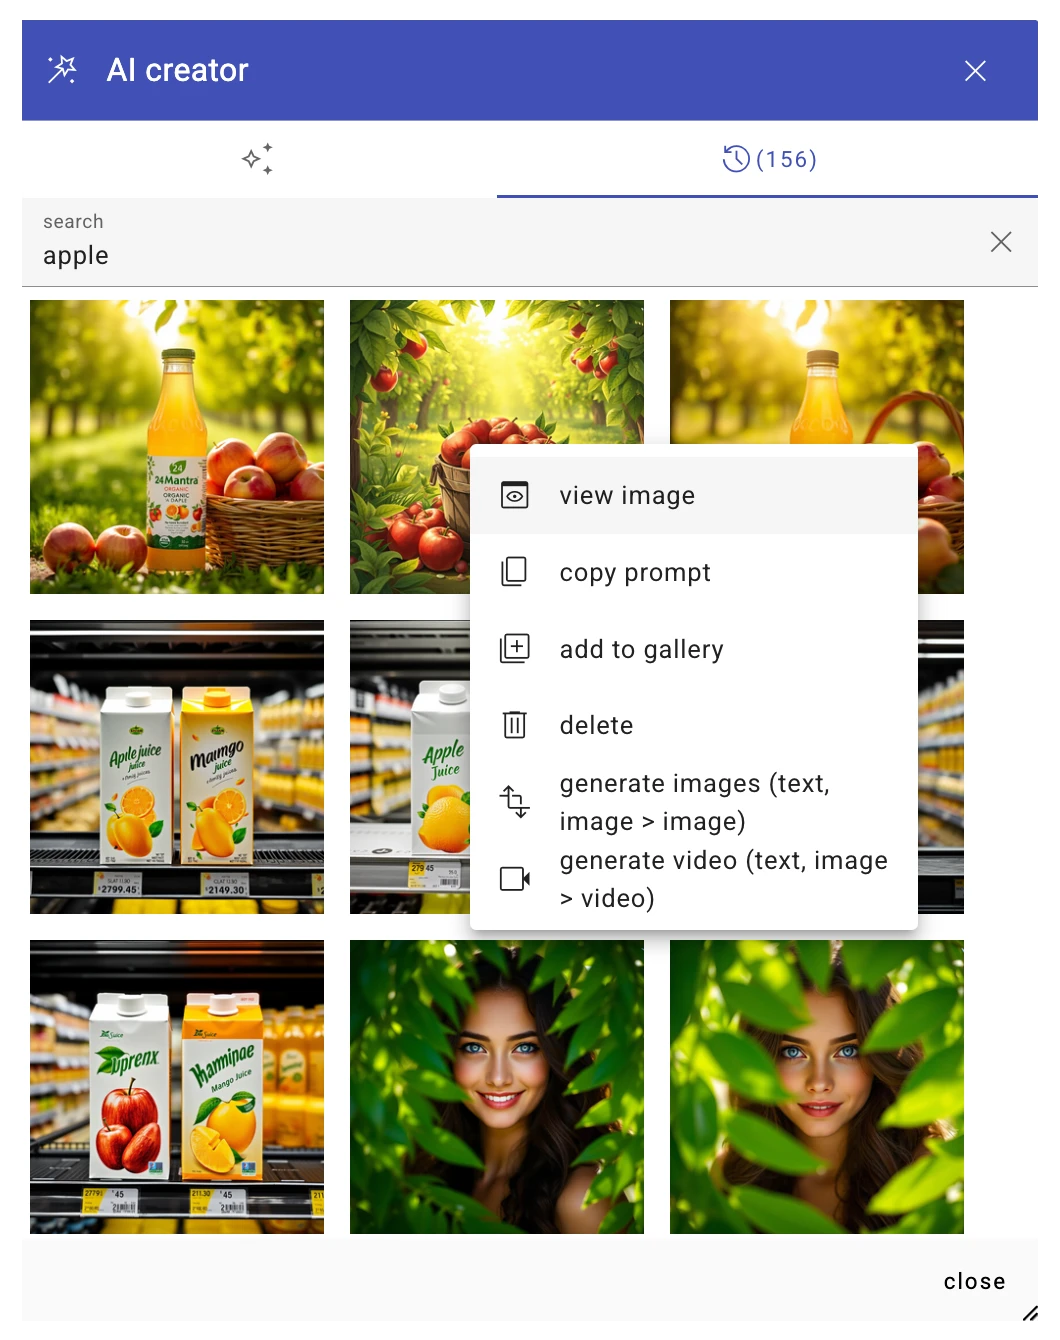The image size is (1060, 1340).
Task: Close the AI creator dialog
Action: 975,70
